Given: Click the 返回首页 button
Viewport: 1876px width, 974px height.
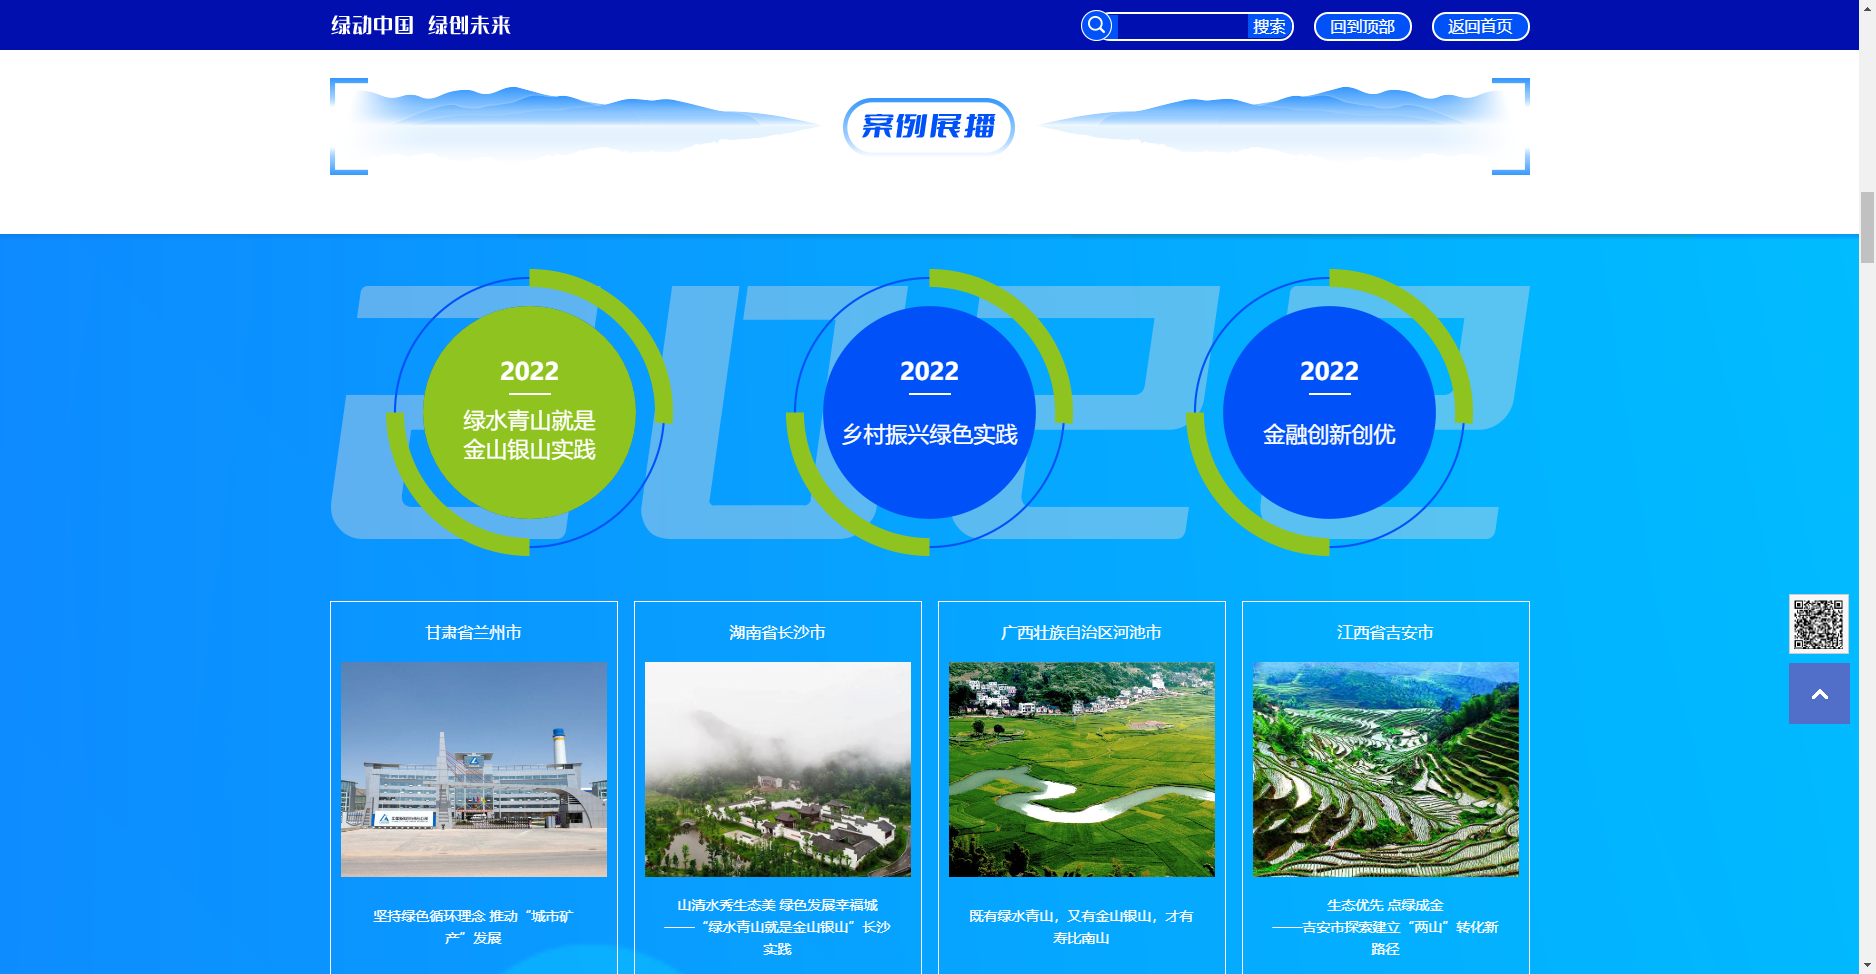Looking at the screenshot, I should coord(1480,27).
